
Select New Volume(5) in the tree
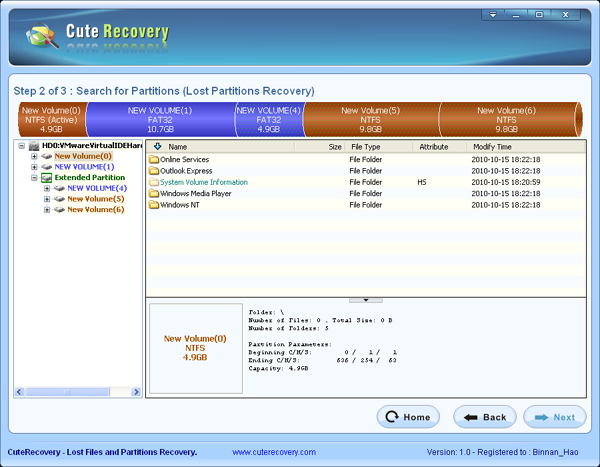point(96,199)
